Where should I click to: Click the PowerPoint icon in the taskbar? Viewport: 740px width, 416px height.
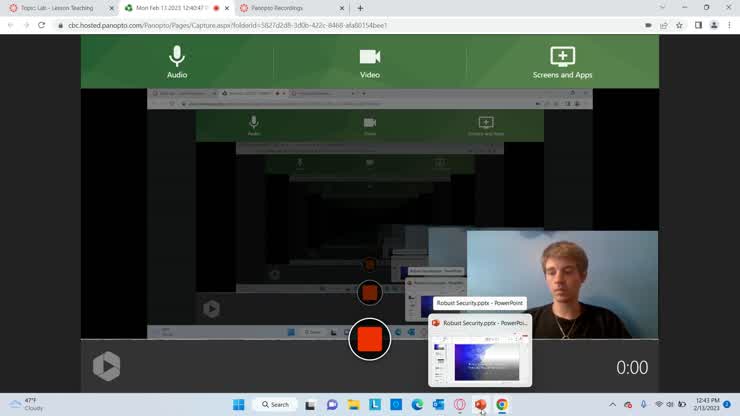(x=481, y=405)
